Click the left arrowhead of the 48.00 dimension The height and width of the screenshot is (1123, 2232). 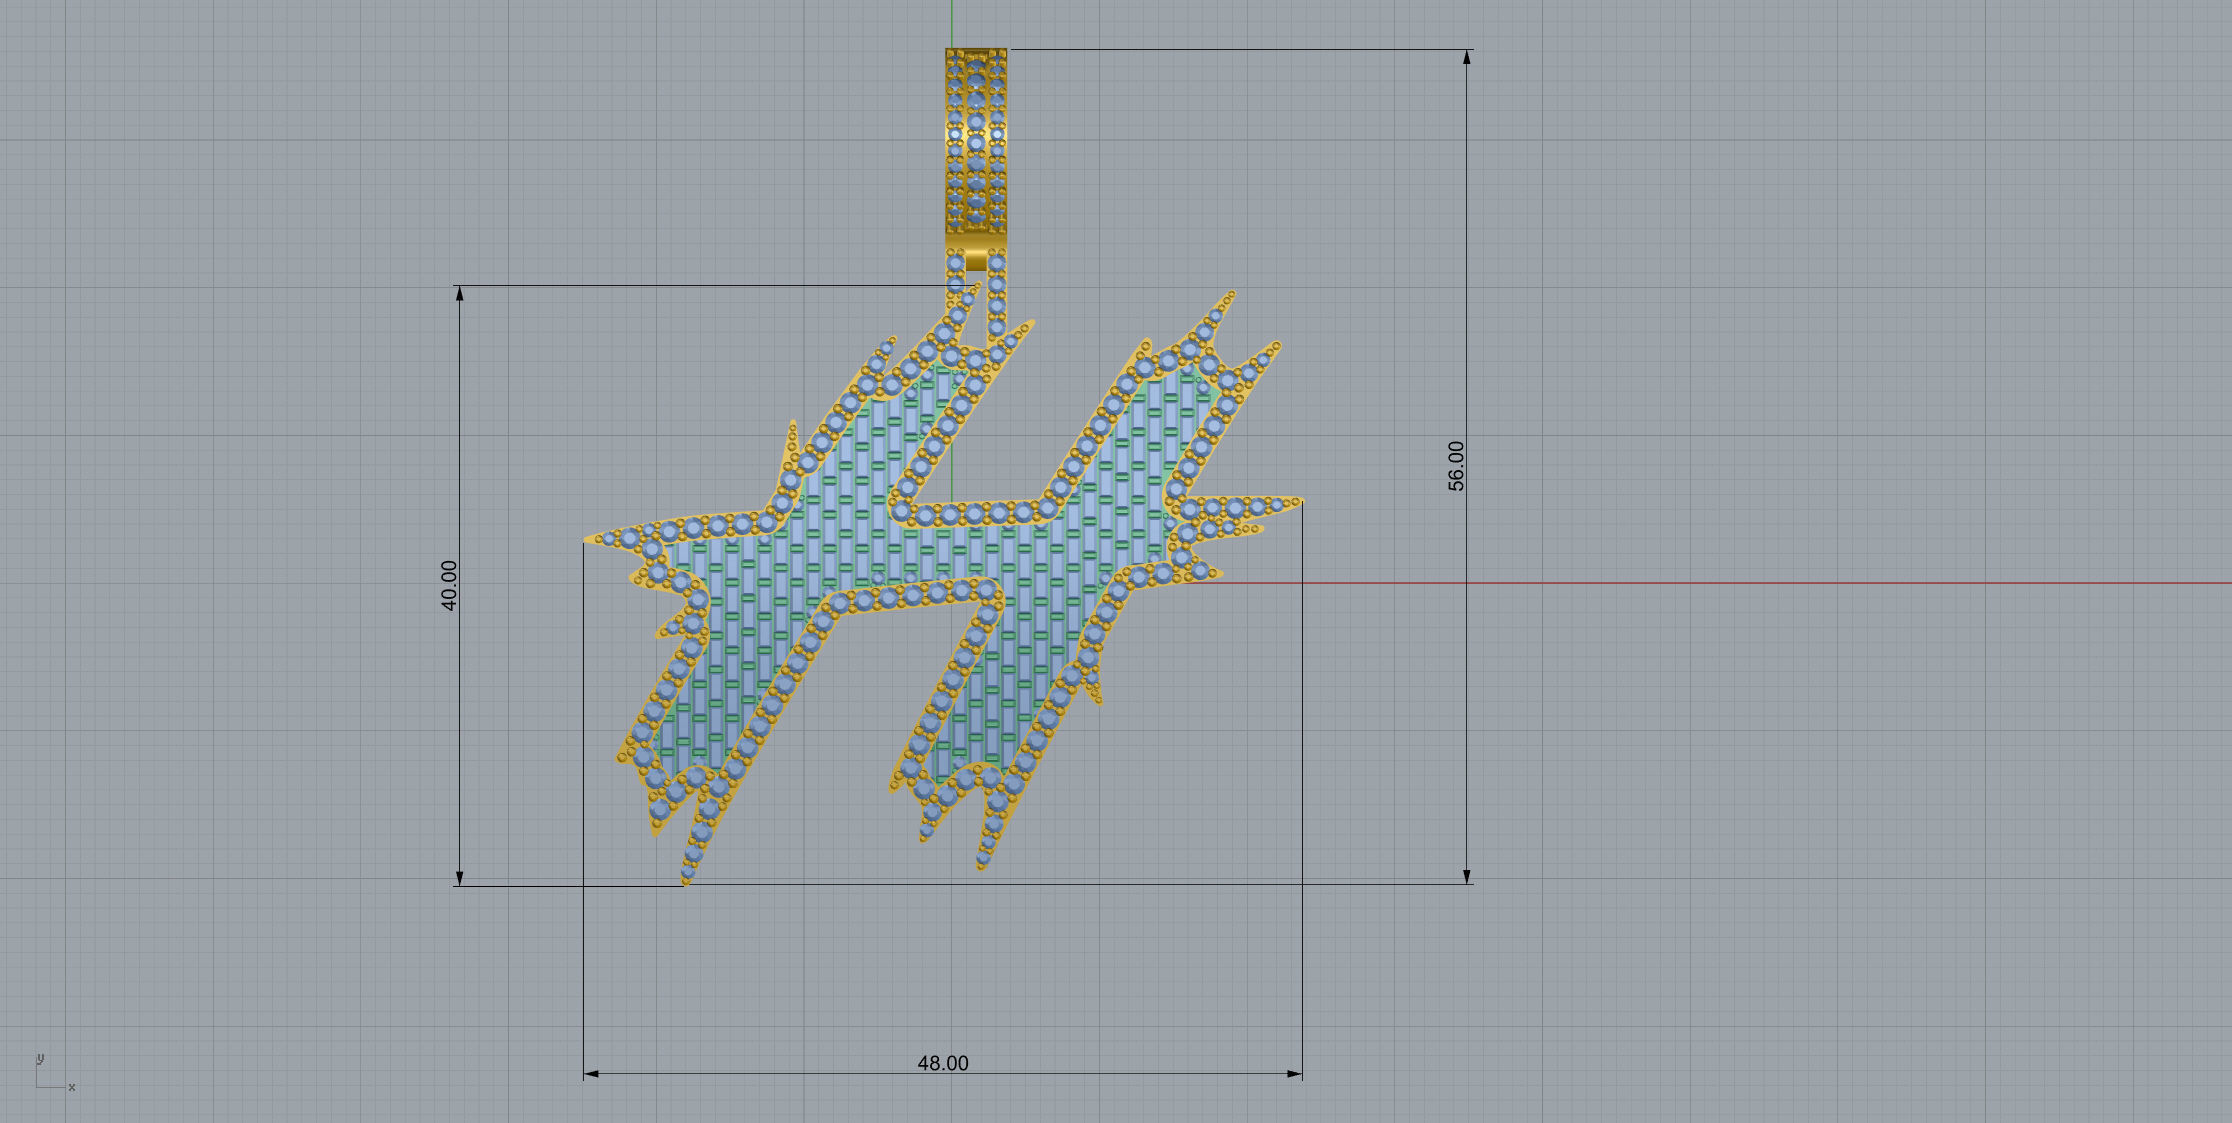coord(590,1074)
